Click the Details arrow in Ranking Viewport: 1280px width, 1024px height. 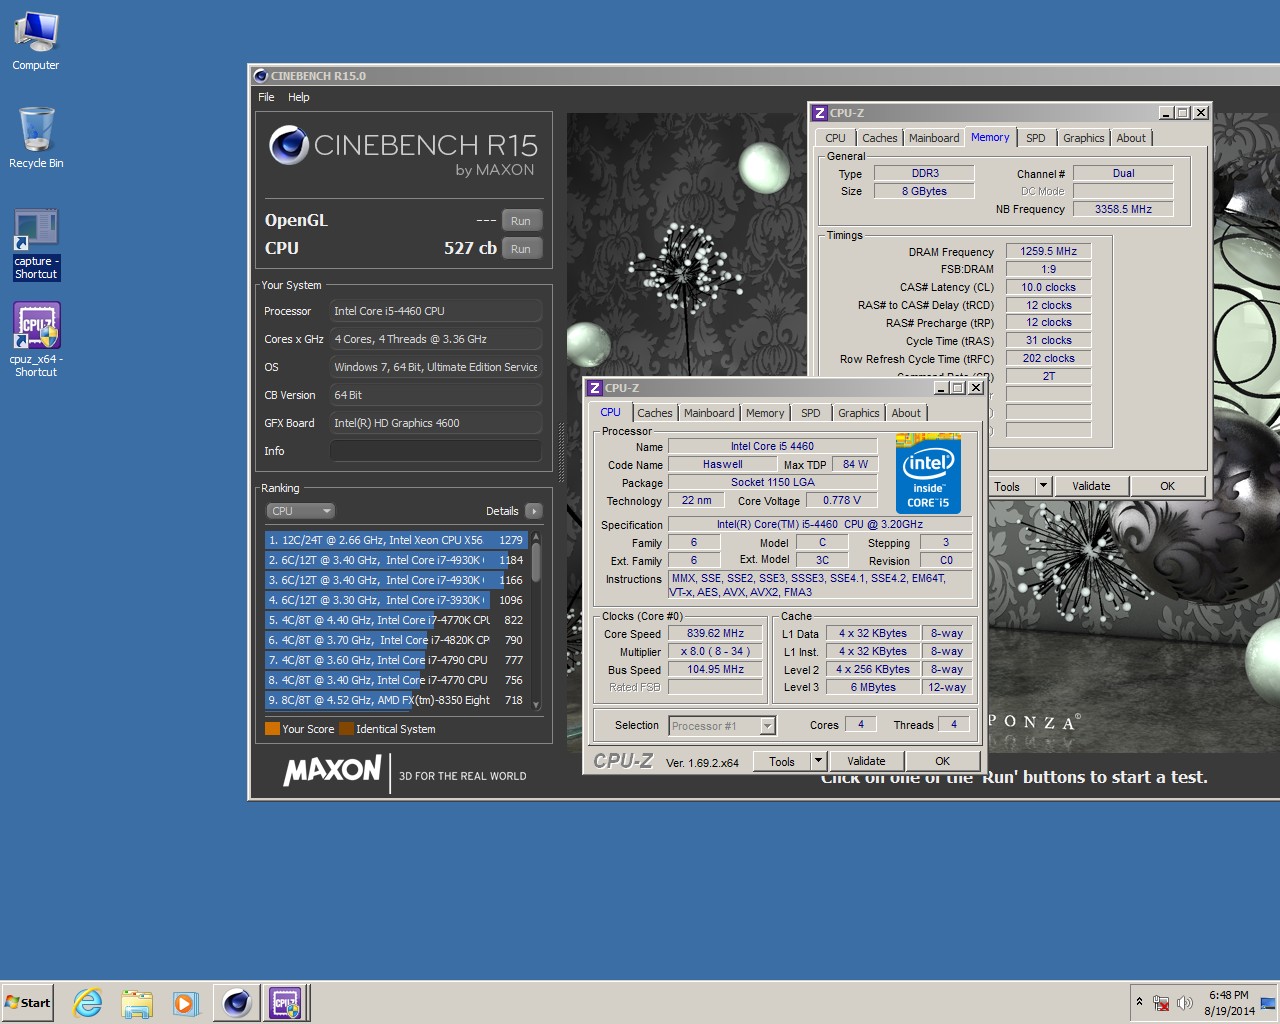pyautogui.click(x=534, y=511)
